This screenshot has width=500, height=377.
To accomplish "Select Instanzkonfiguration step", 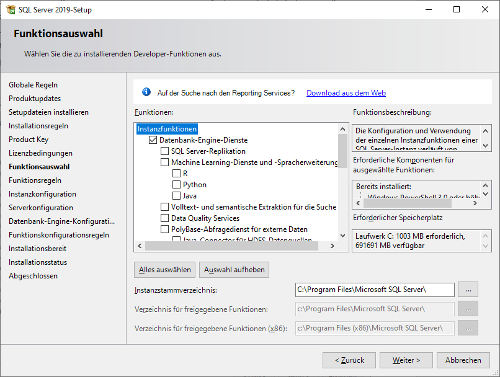I will point(42,194).
